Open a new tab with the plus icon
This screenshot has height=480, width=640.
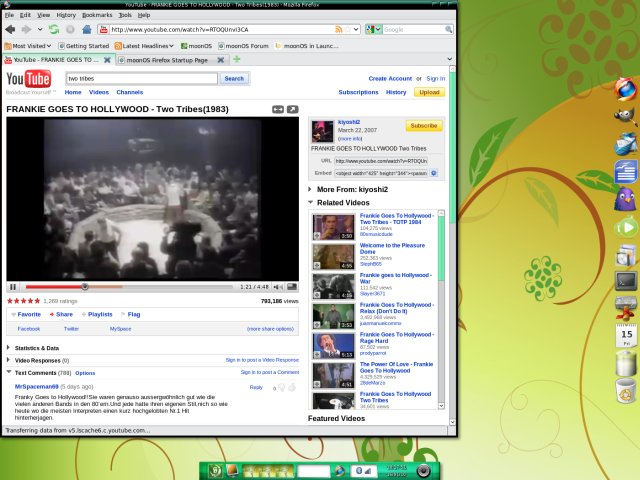[236, 60]
